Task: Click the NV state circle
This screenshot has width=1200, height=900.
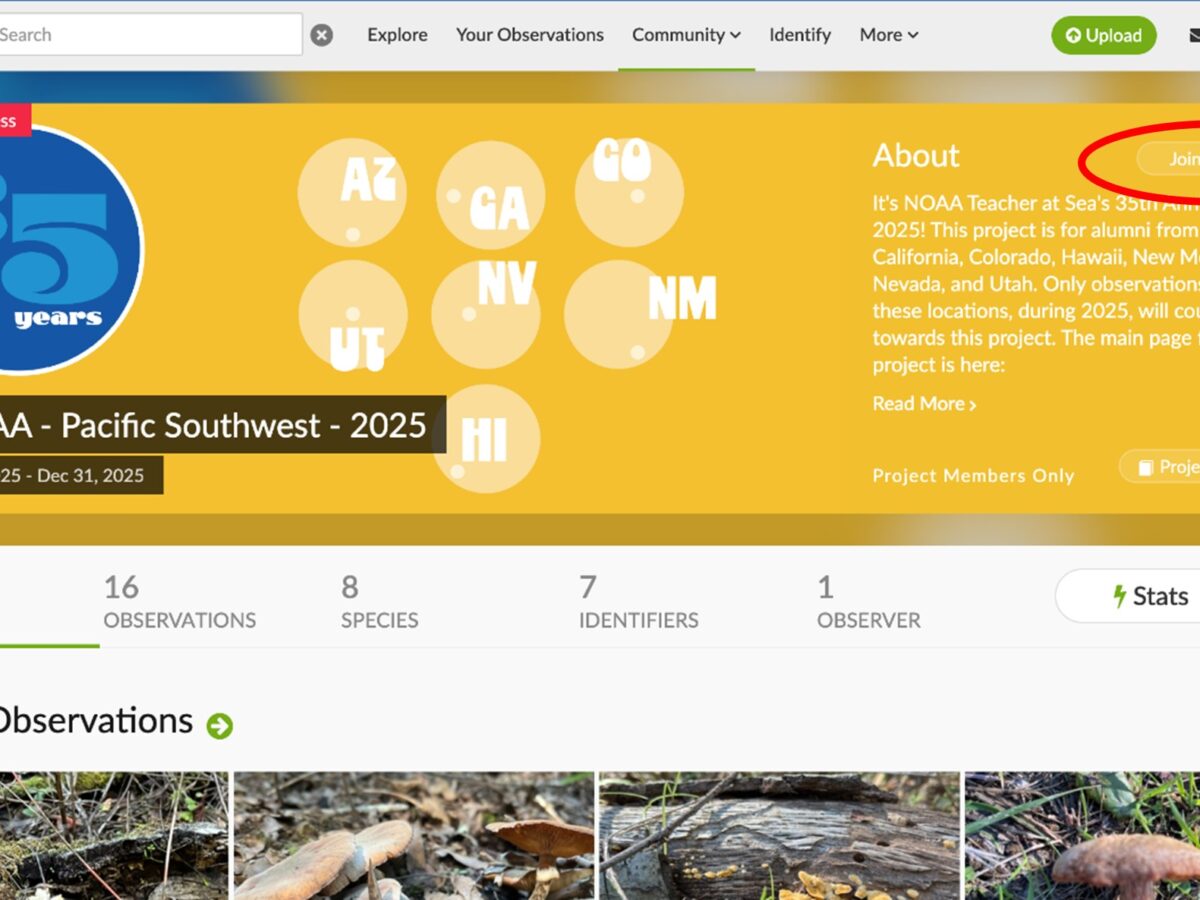Action: (x=486, y=314)
